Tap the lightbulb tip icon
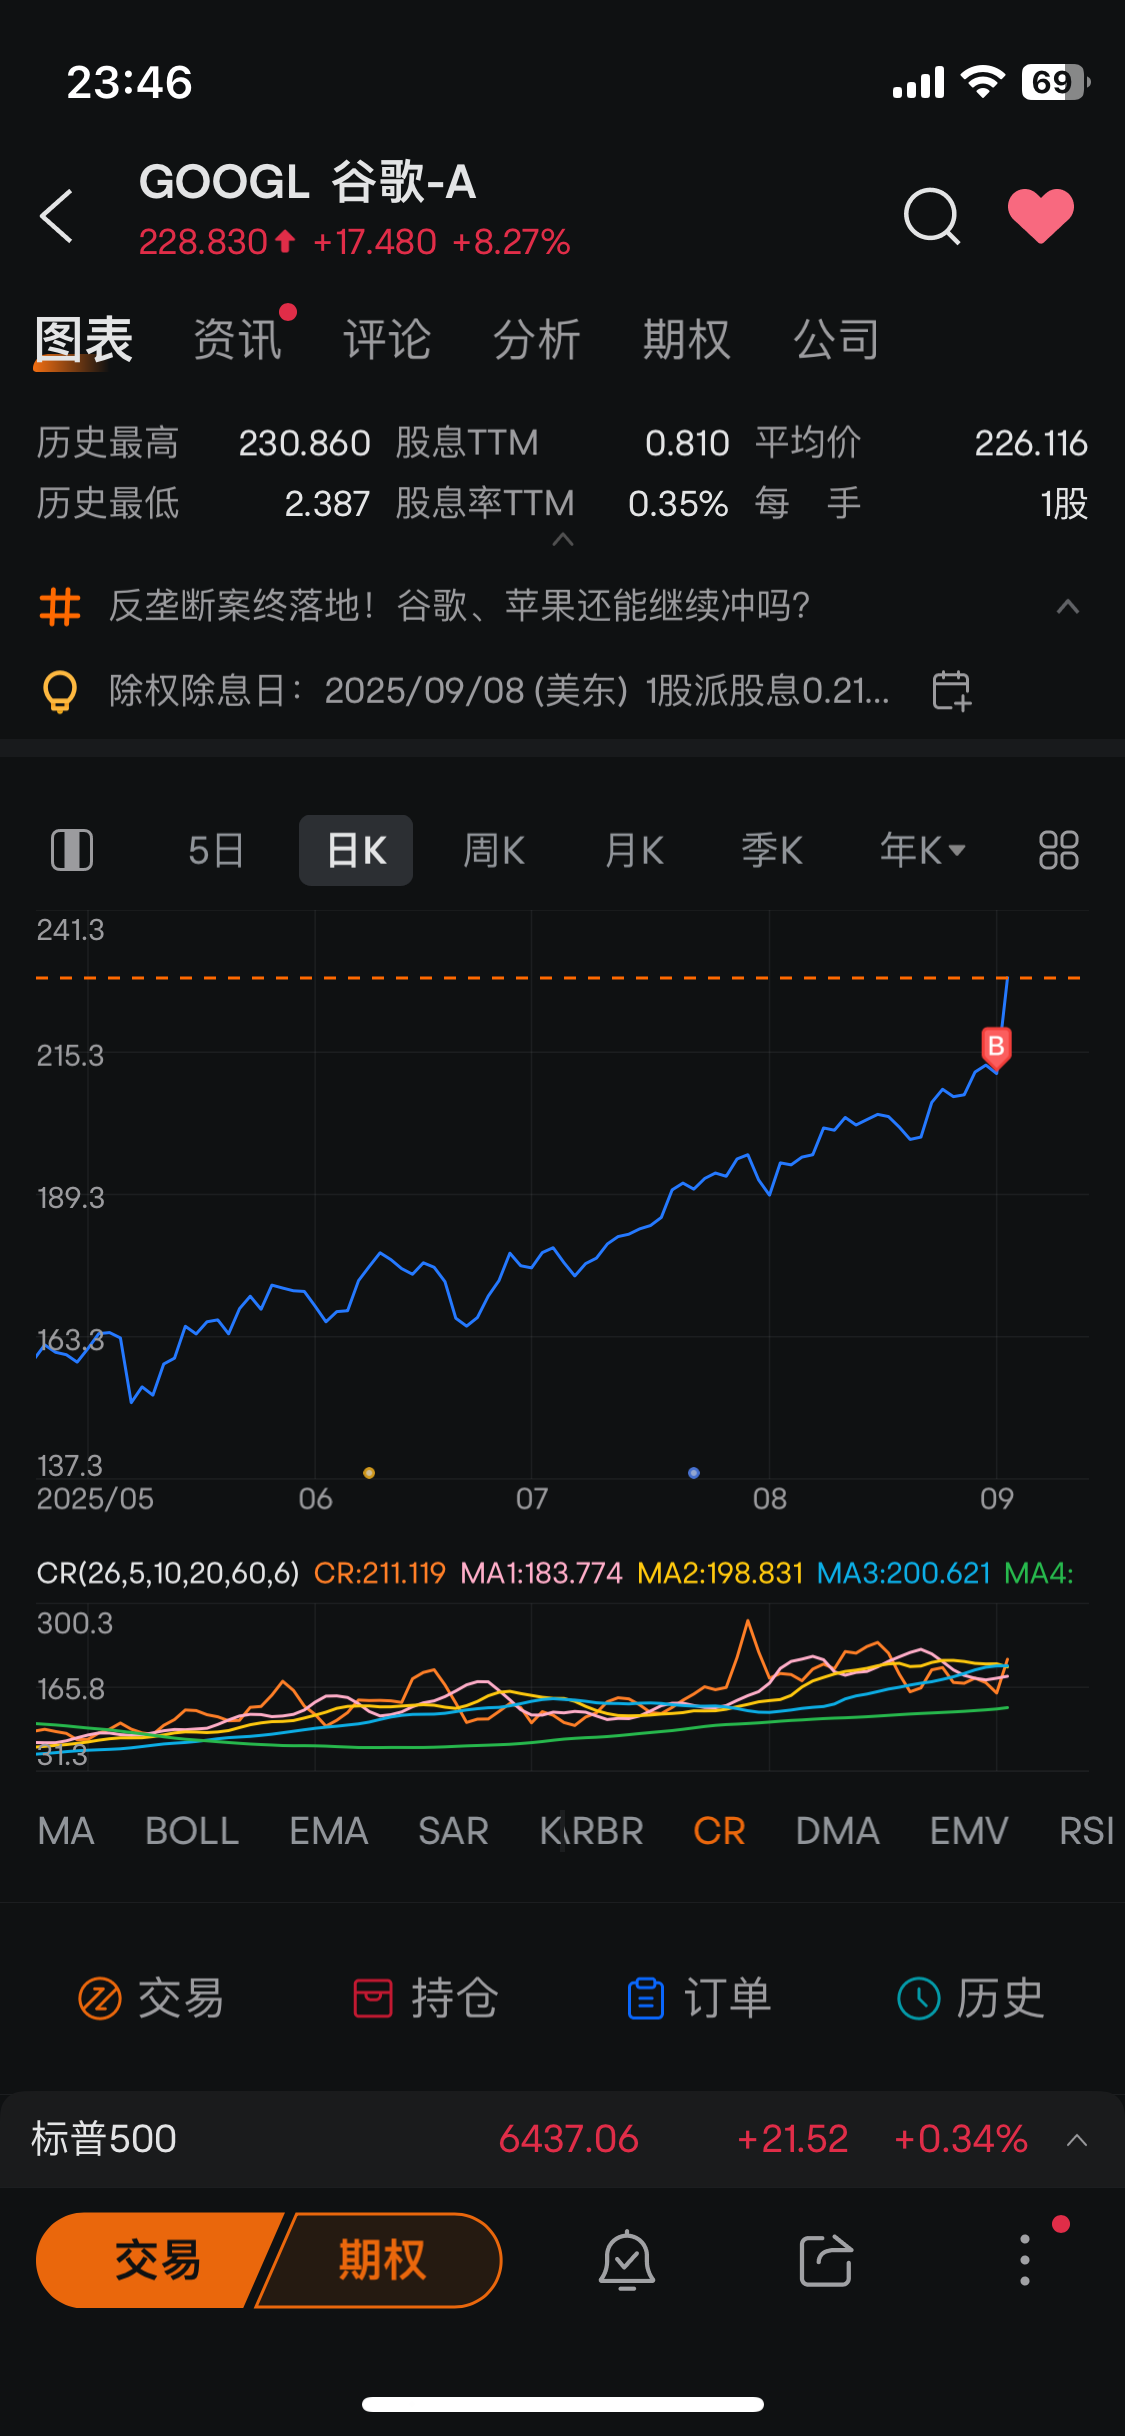This screenshot has width=1125, height=2436. click(x=60, y=691)
